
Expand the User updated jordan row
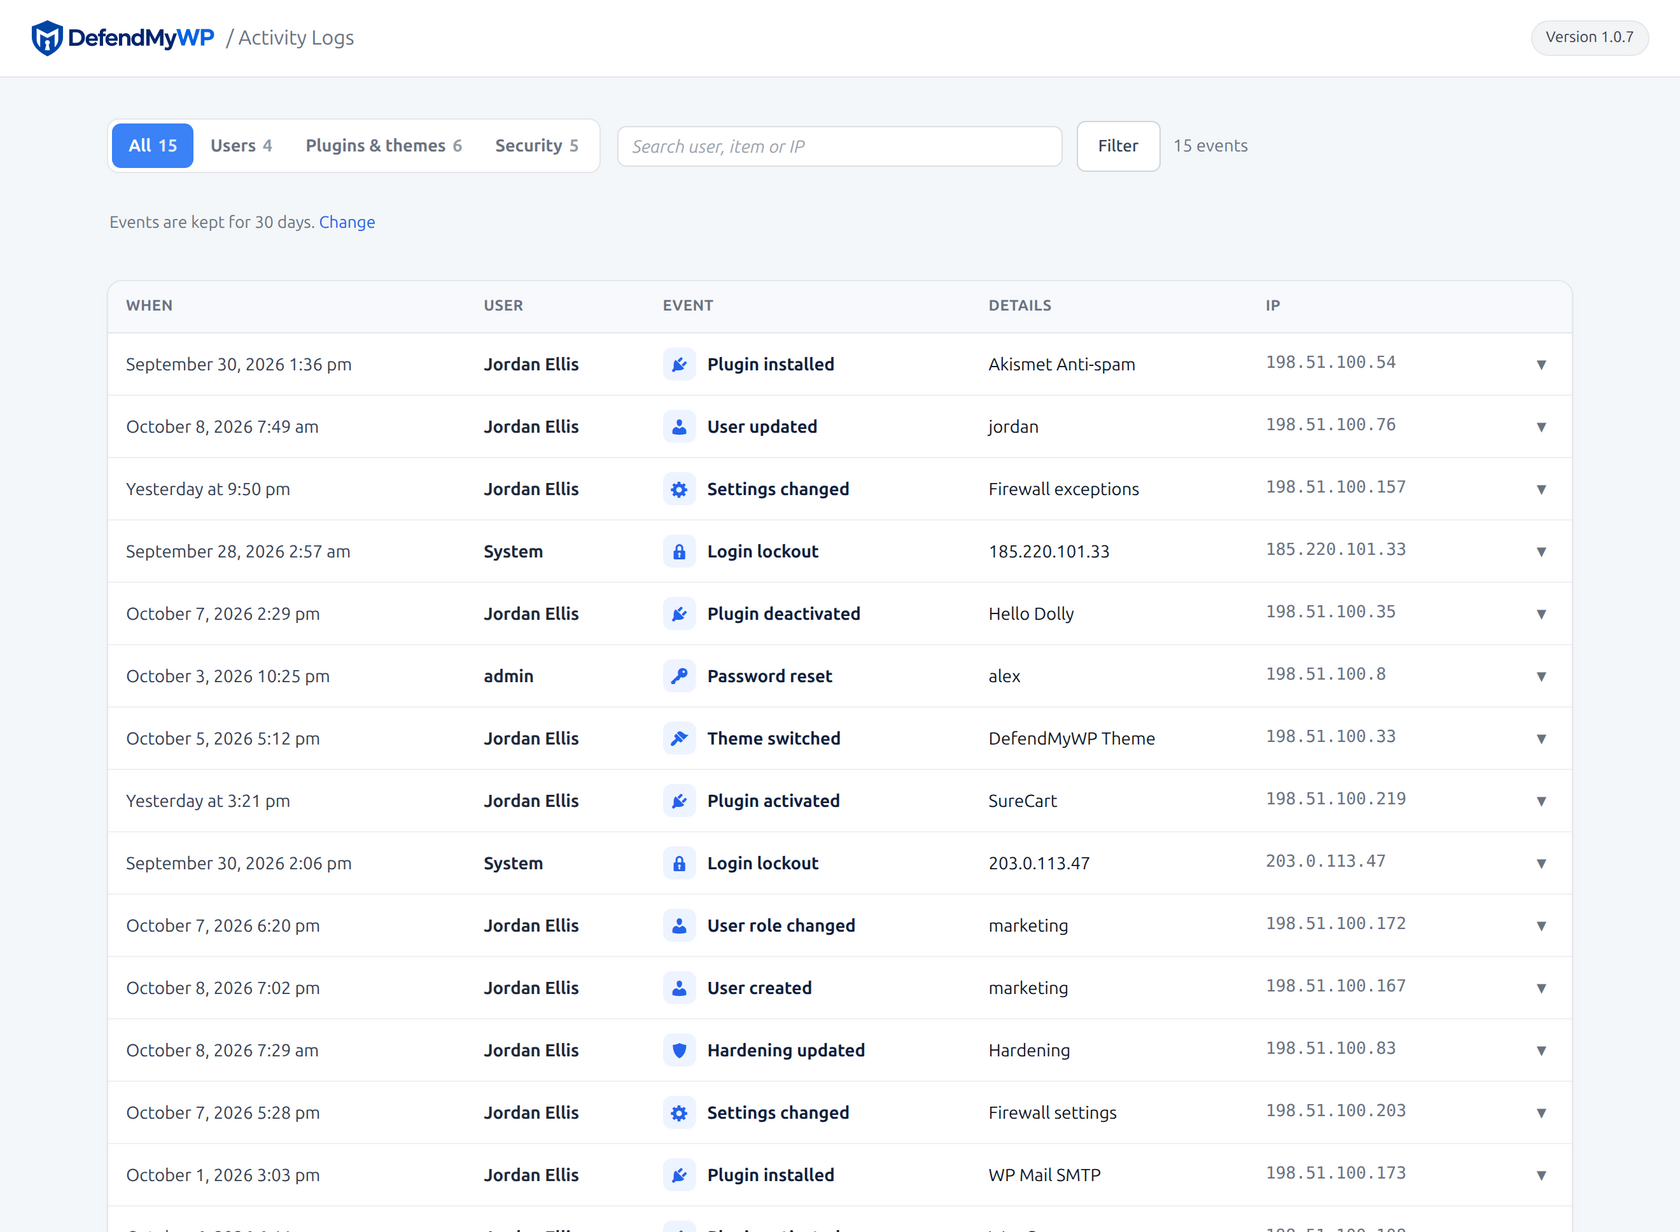pyautogui.click(x=1541, y=427)
